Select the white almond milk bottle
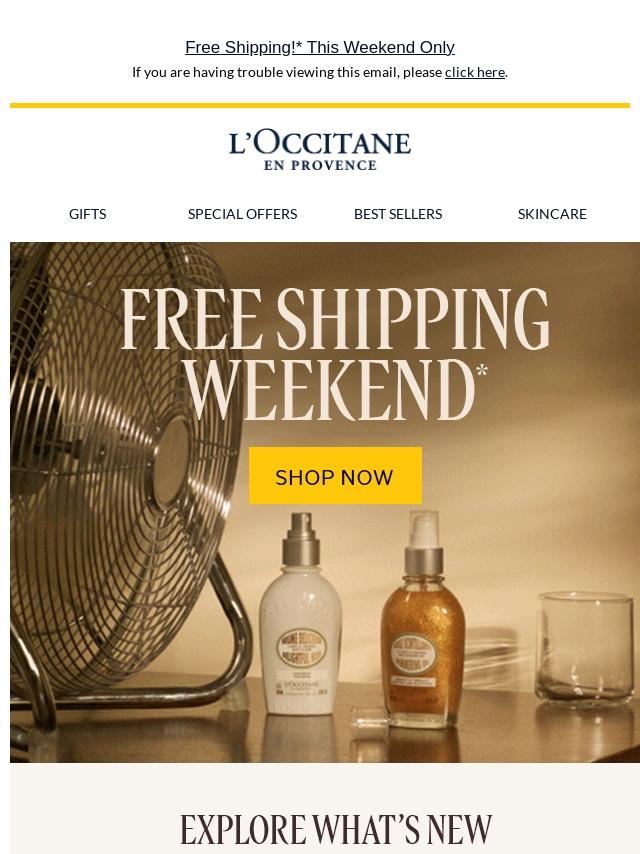This screenshot has width=640, height=854. [301, 614]
